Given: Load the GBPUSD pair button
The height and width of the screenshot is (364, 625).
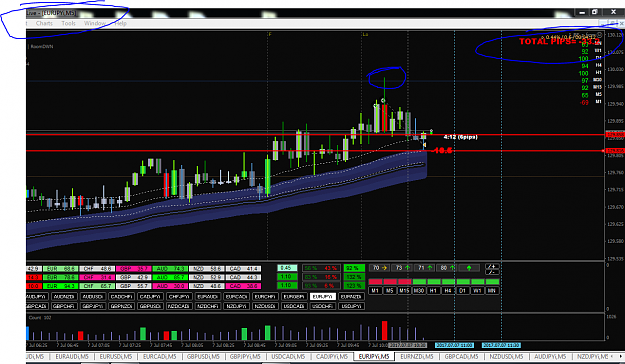Looking at the screenshot, I should (150, 306).
